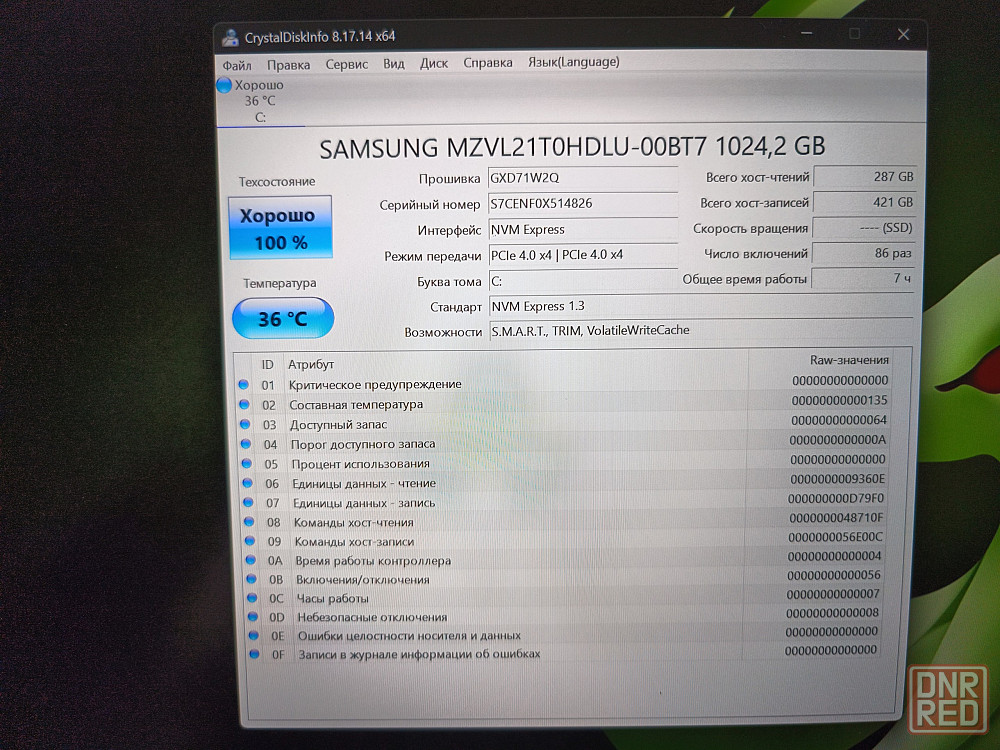Click the blue orb beside attribute 05
Screen dimensions: 1000x750
coord(244,463)
